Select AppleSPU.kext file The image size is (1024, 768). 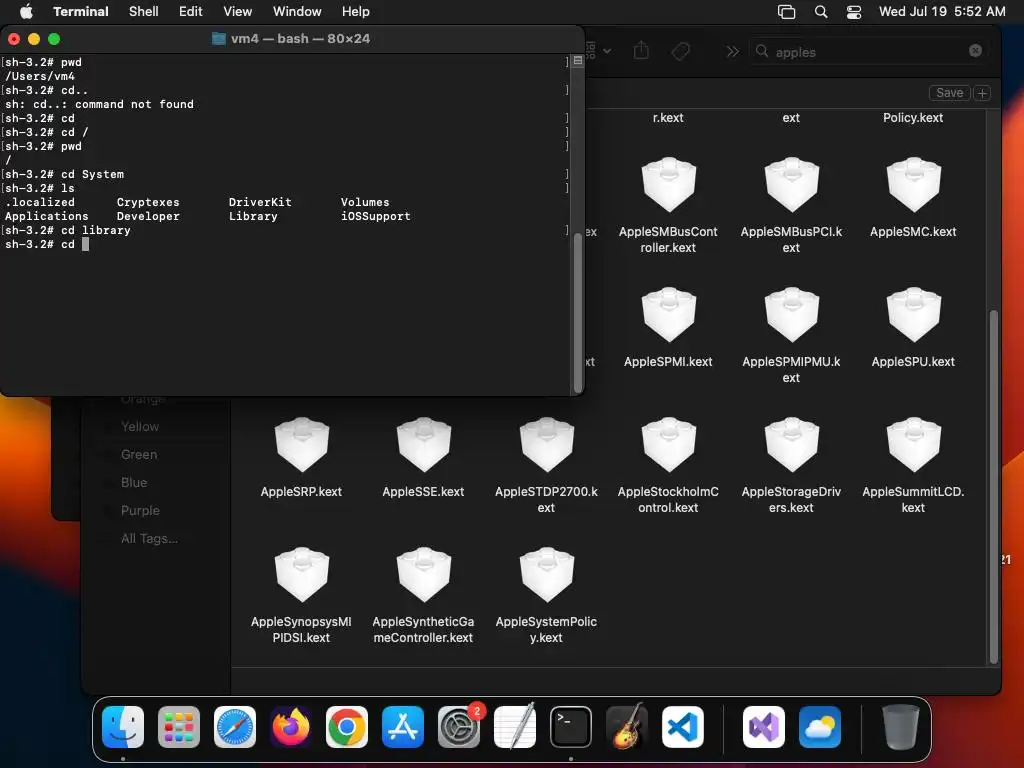click(913, 328)
